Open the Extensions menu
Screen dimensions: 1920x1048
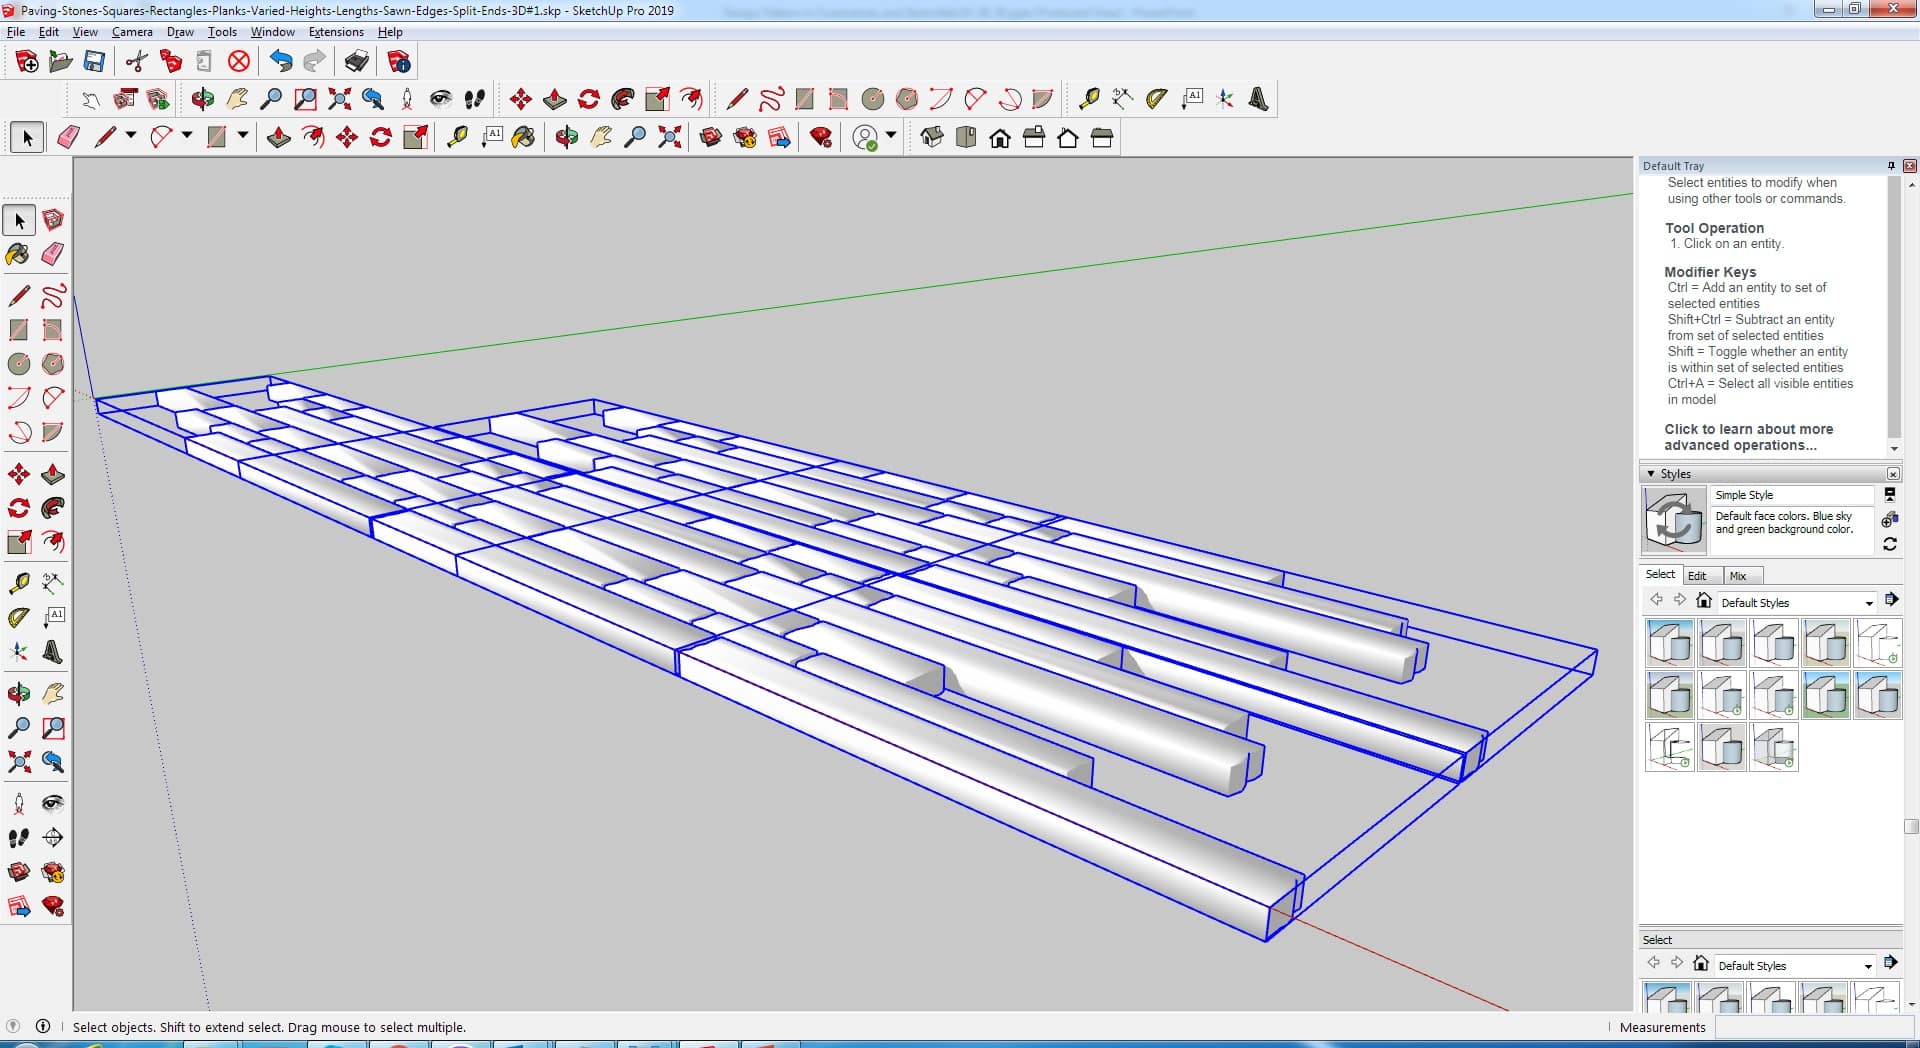pos(336,32)
